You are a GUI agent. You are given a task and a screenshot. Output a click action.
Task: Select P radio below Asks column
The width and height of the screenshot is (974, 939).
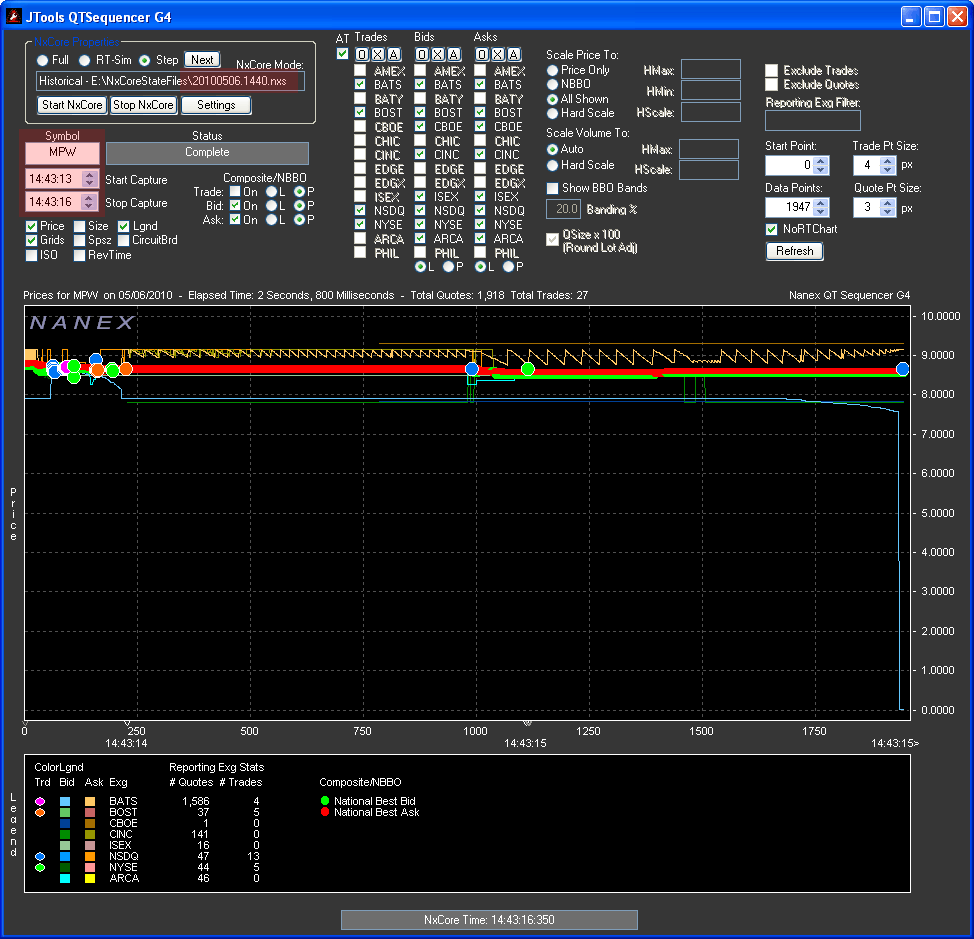coord(509,266)
